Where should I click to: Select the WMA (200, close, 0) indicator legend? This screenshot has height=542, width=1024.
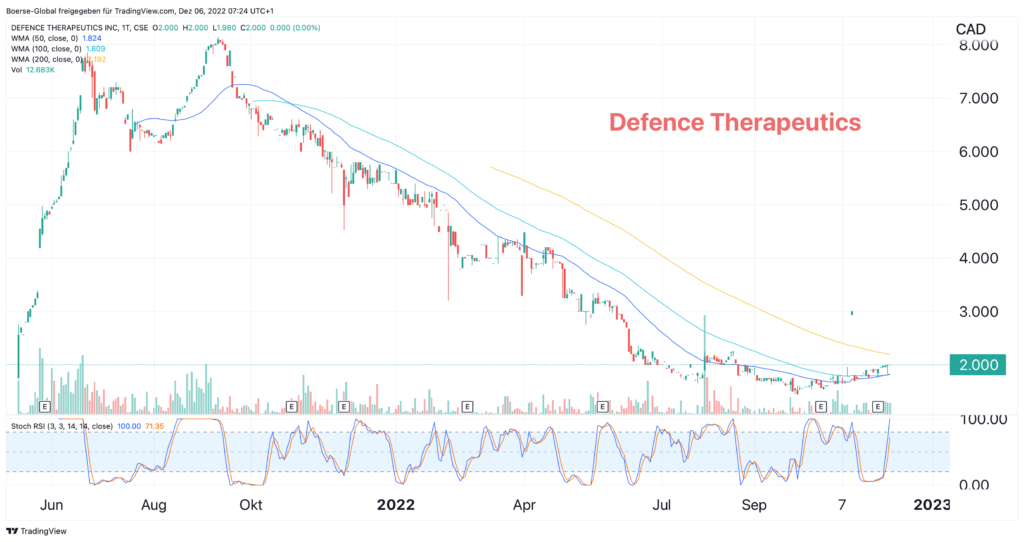point(46,59)
